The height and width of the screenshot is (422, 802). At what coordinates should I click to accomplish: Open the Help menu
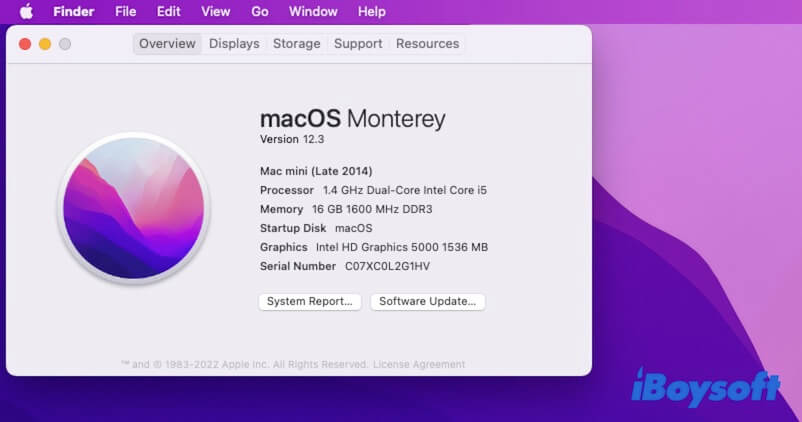point(372,11)
